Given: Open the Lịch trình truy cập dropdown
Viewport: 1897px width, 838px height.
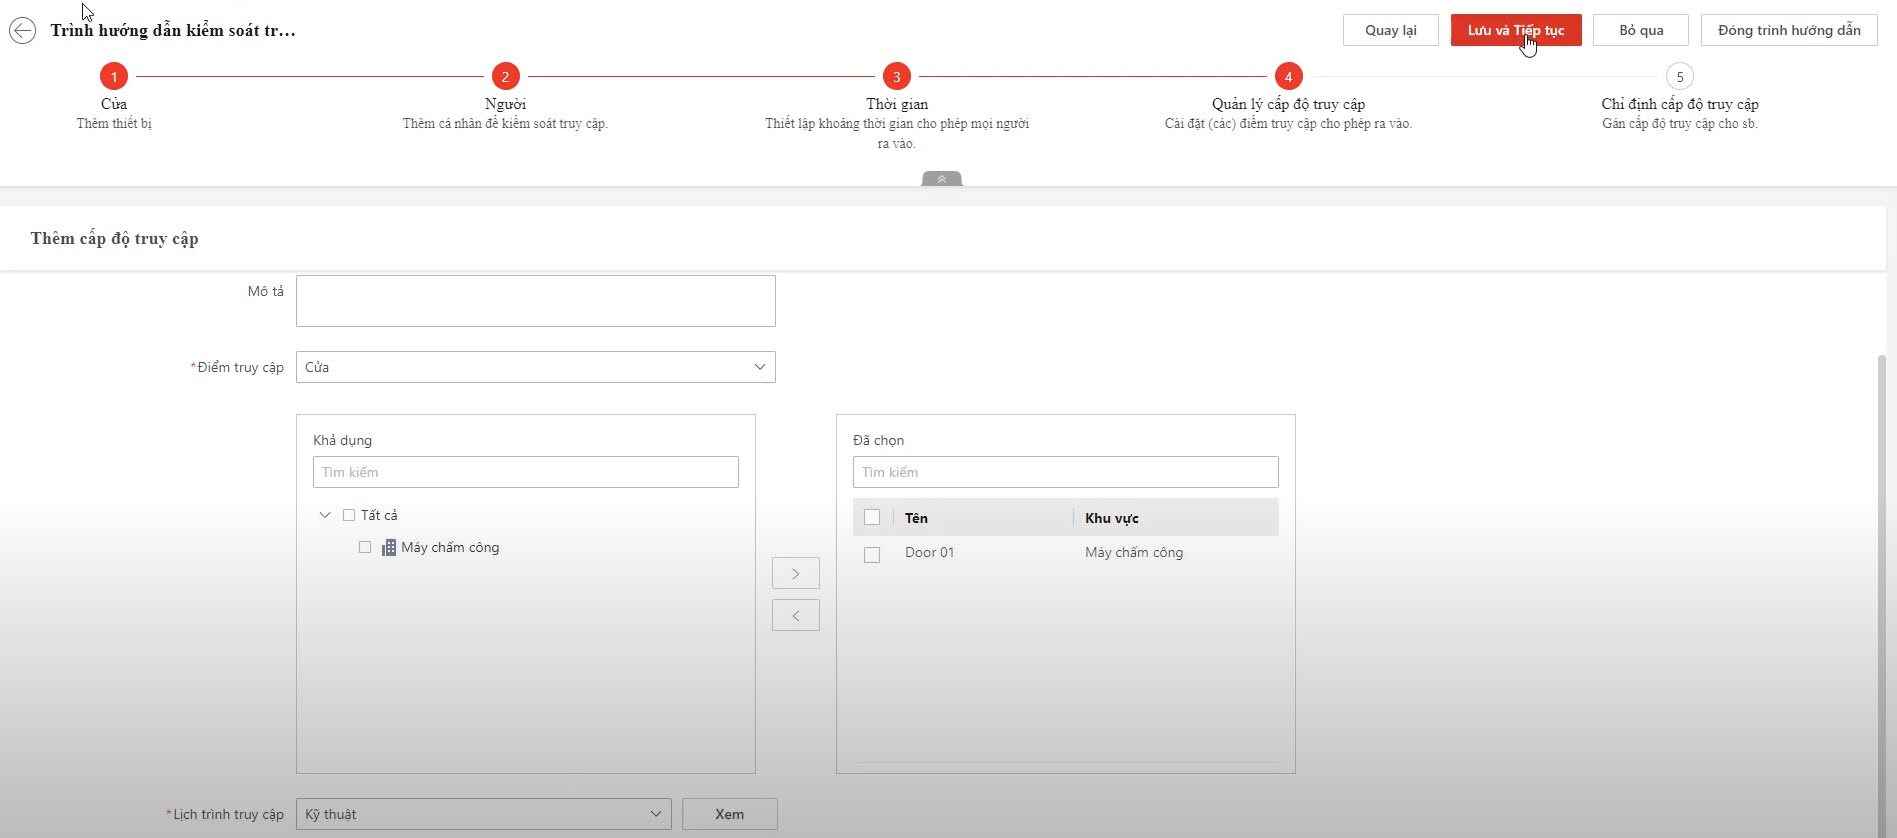Looking at the screenshot, I should [x=484, y=814].
